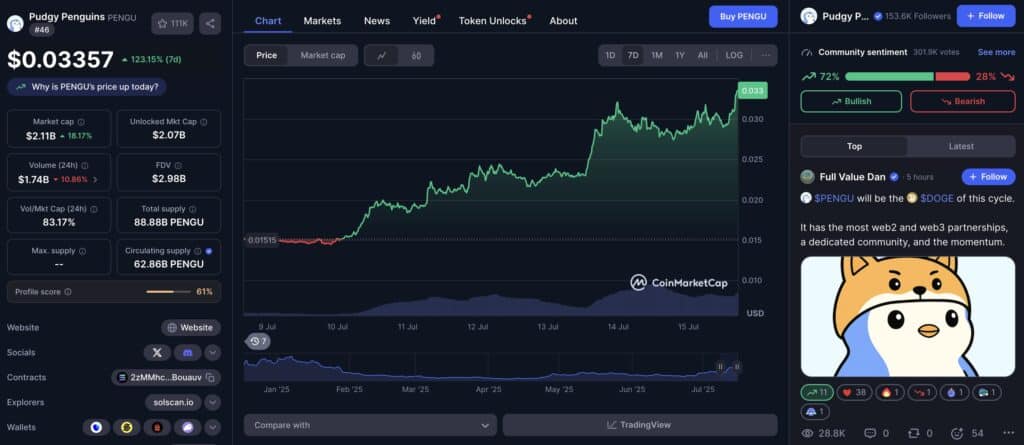Open the News tab

coord(377,21)
